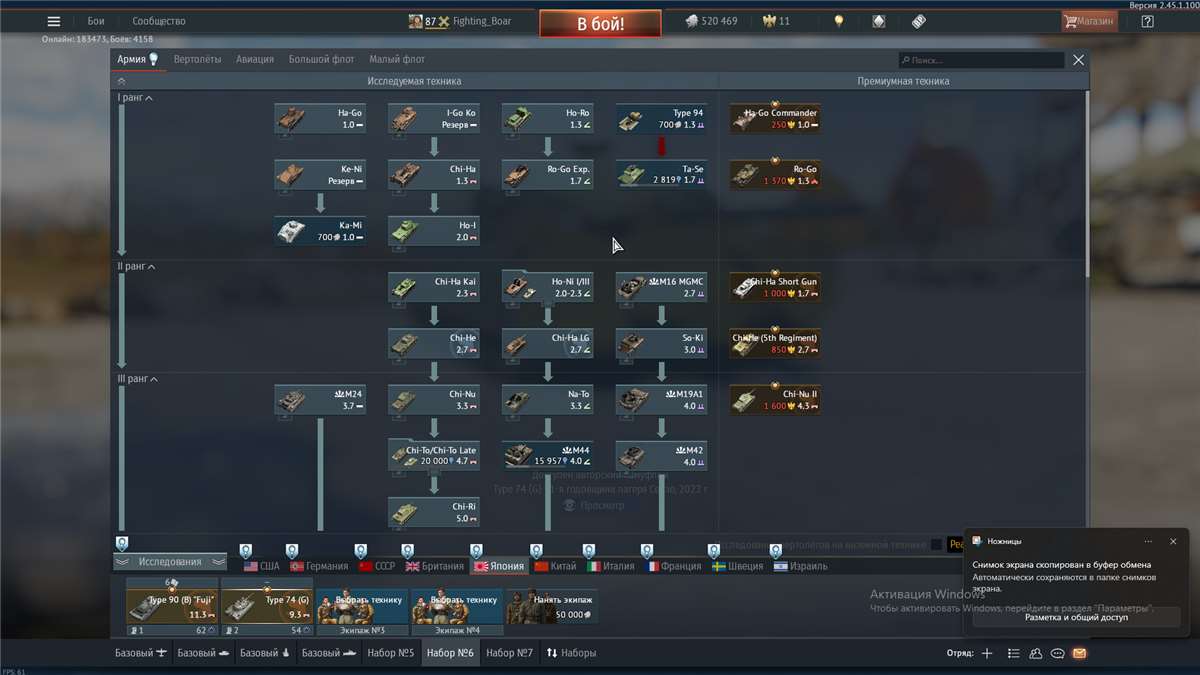The height and width of the screenshot is (675, 1200).
Task: Select the M19A1 vehicle
Action: [x=662, y=400]
